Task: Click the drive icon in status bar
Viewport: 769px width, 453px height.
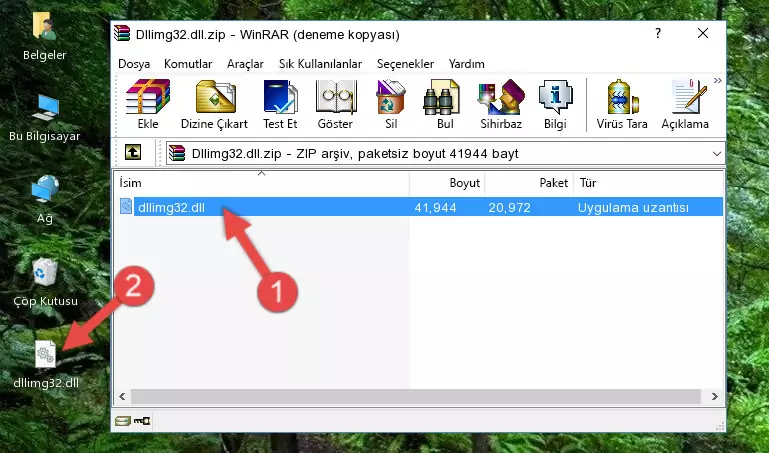Action: [123, 421]
